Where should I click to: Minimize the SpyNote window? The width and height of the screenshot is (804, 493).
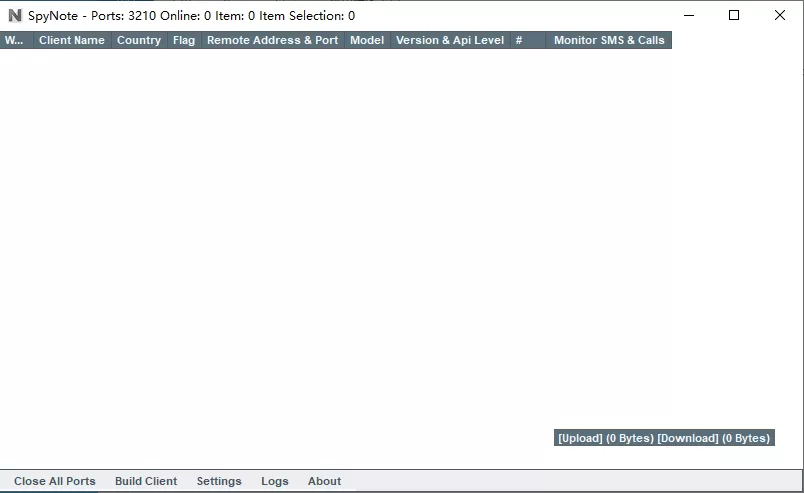pyautogui.click(x=688, y=16)
